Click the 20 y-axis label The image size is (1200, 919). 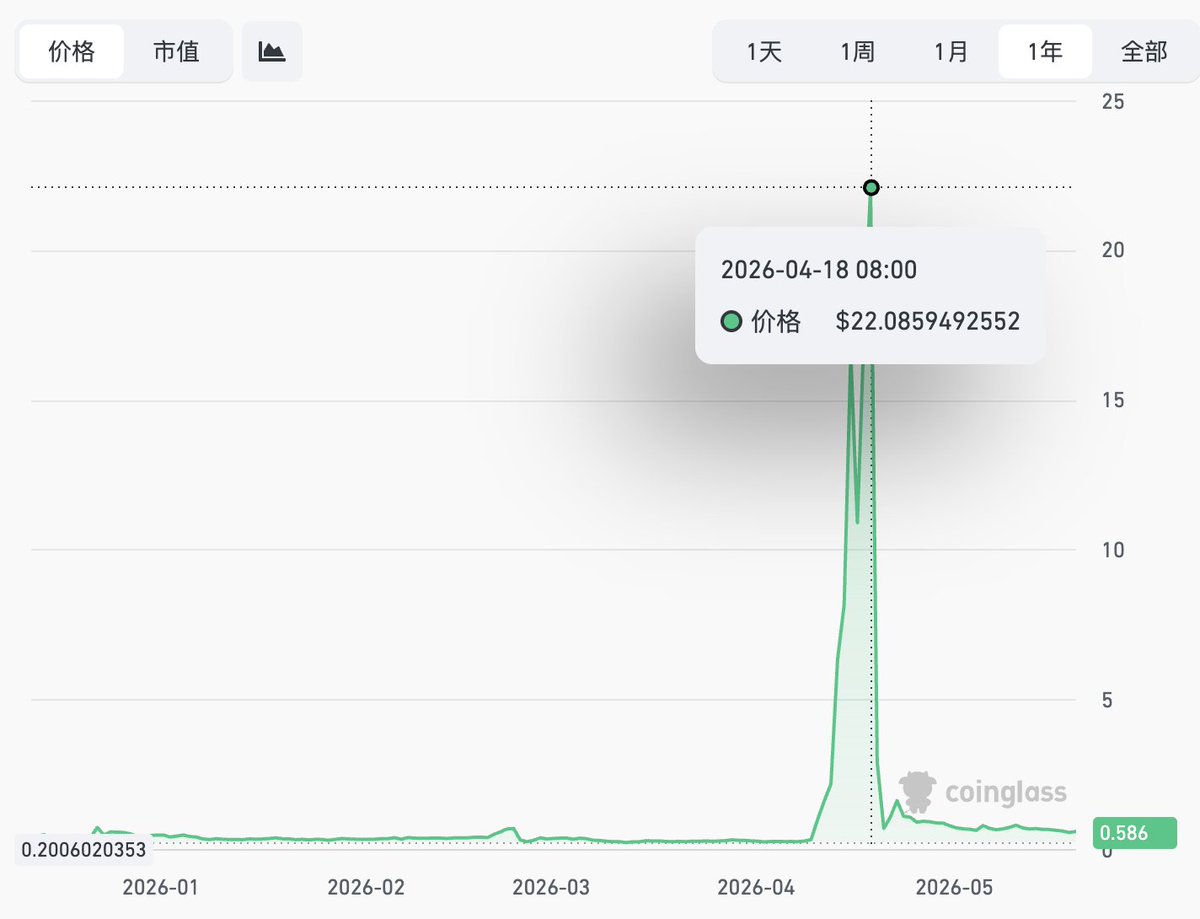point(1112,250)
